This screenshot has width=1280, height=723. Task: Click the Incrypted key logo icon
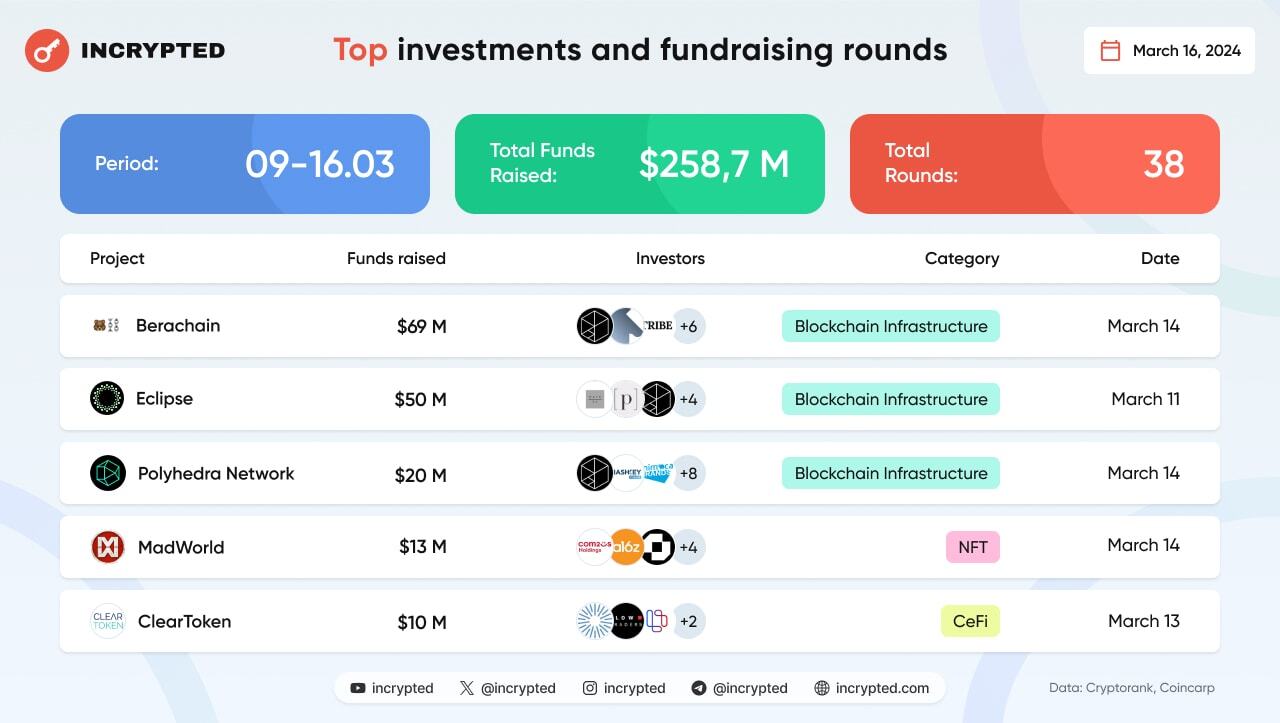[46, 50]
